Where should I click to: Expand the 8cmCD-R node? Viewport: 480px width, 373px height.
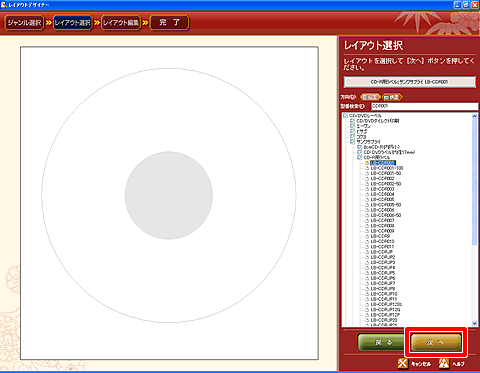359,147
